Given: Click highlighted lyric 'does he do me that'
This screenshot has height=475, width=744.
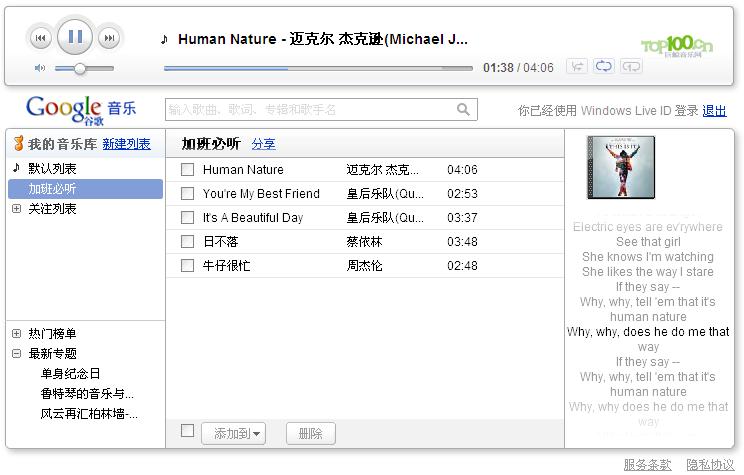Looking at the screenshot, I should pos(676,332).
